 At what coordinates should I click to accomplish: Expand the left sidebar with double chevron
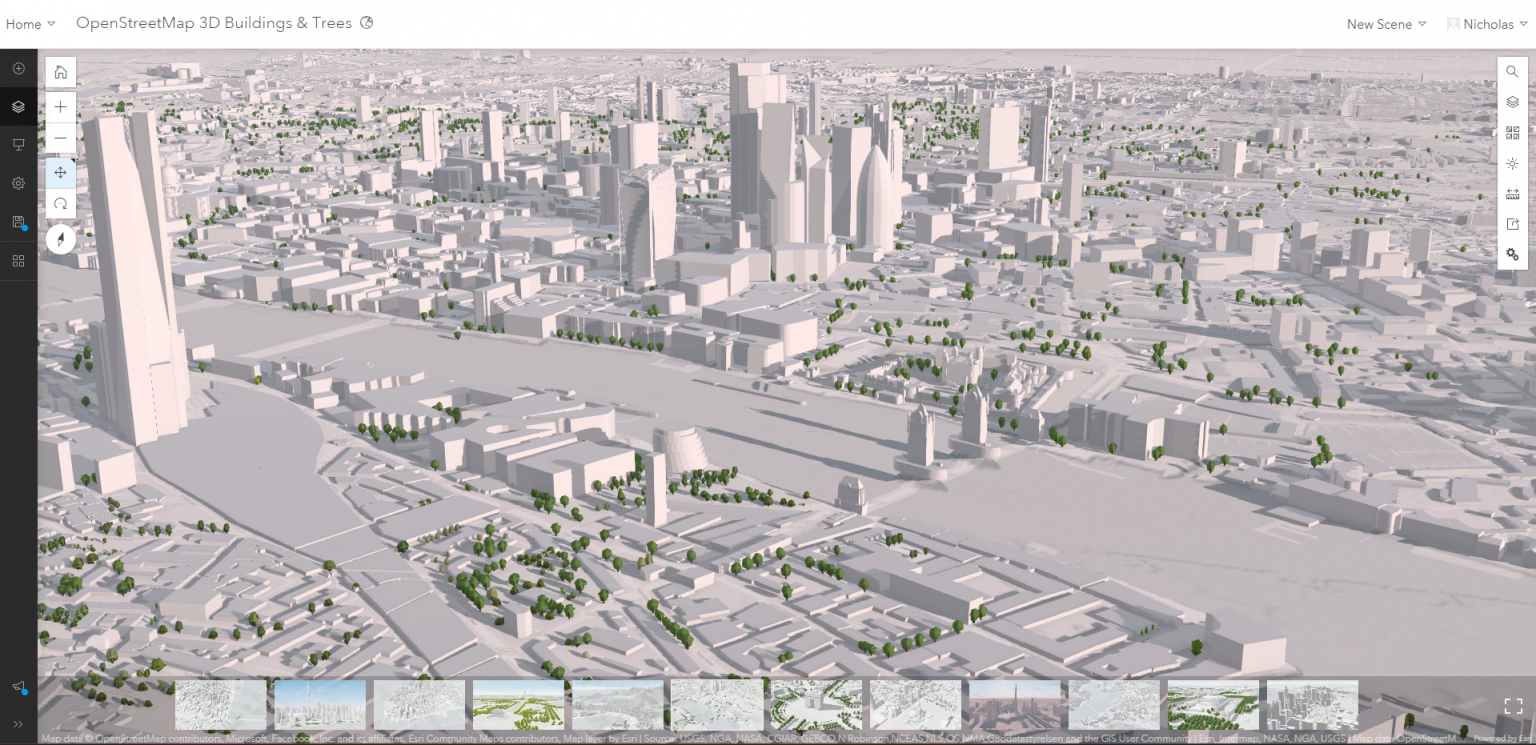point(18,724)
